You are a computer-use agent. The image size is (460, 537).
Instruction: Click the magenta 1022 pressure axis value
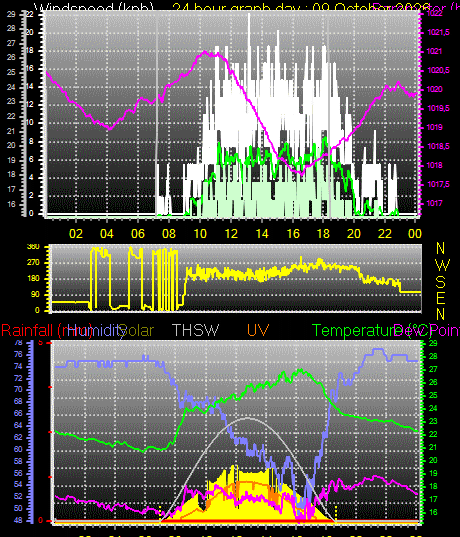tap(435, 14)
